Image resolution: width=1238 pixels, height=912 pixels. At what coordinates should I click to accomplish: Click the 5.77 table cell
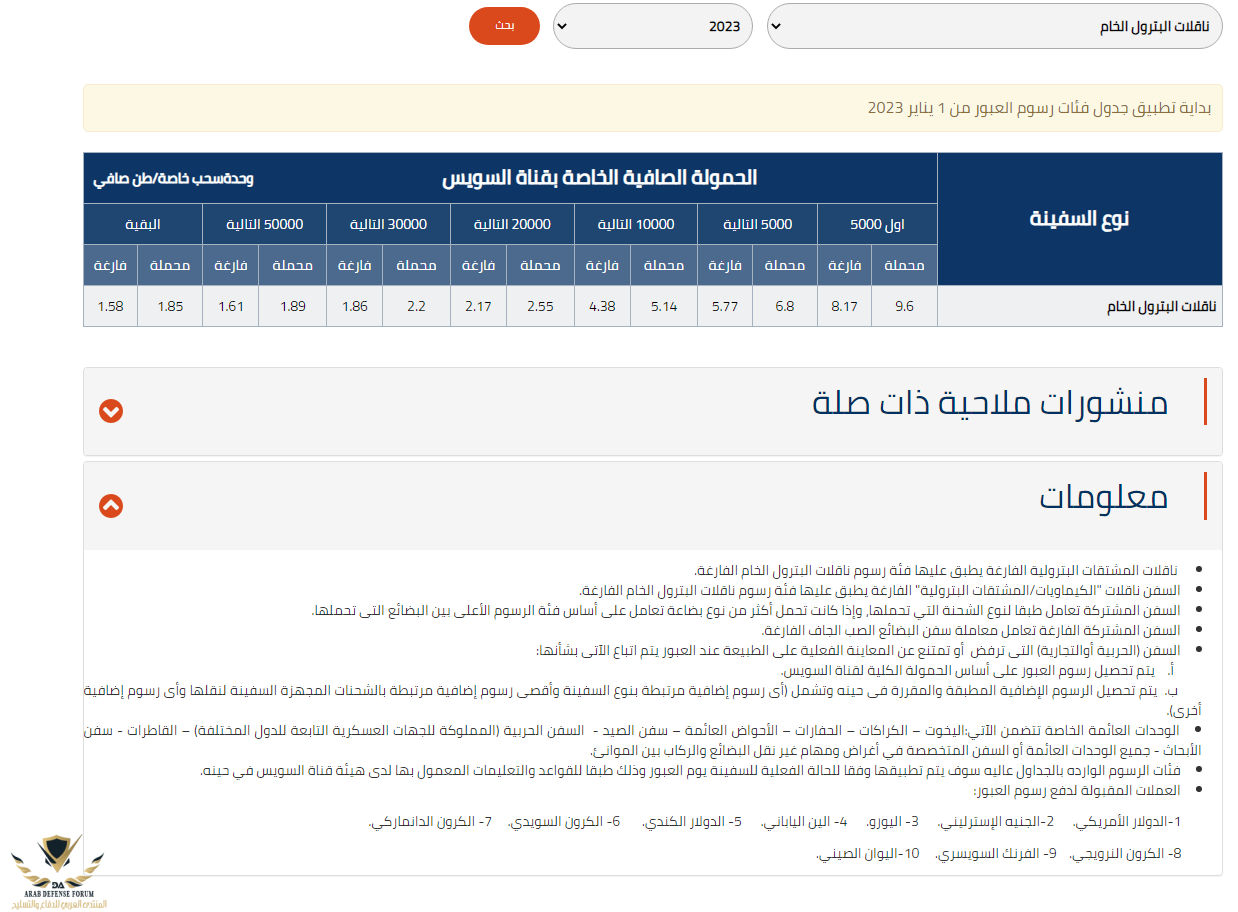(x=725, y=306)
